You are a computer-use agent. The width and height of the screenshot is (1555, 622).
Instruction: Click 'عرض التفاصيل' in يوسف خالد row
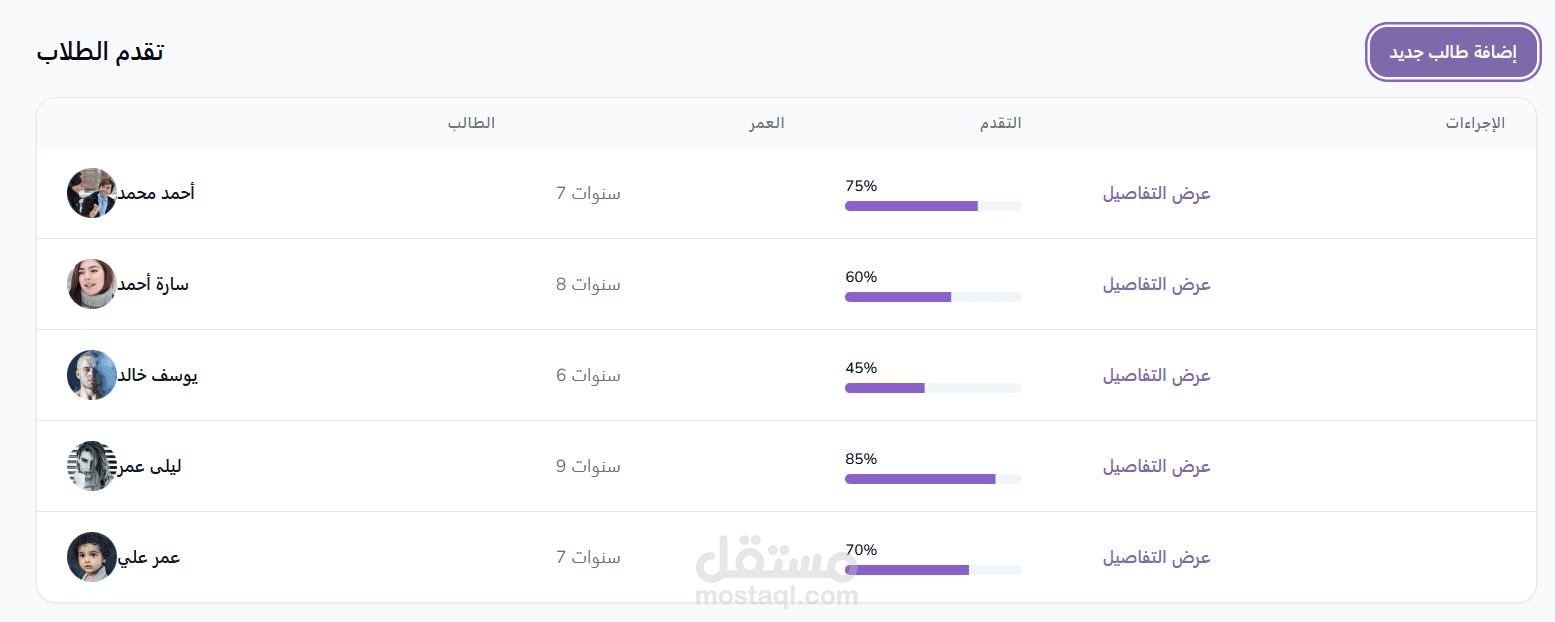tap(1157, 375)
